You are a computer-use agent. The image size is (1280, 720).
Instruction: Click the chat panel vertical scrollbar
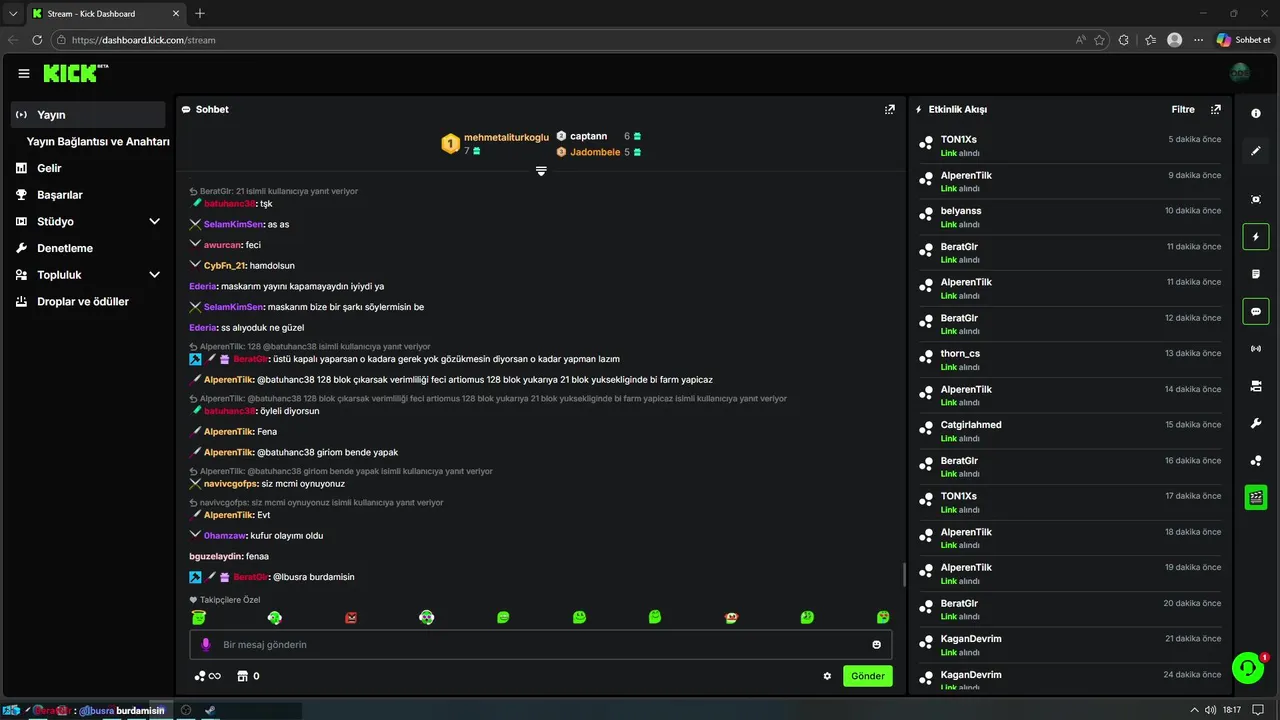click(x=904, y=574)
